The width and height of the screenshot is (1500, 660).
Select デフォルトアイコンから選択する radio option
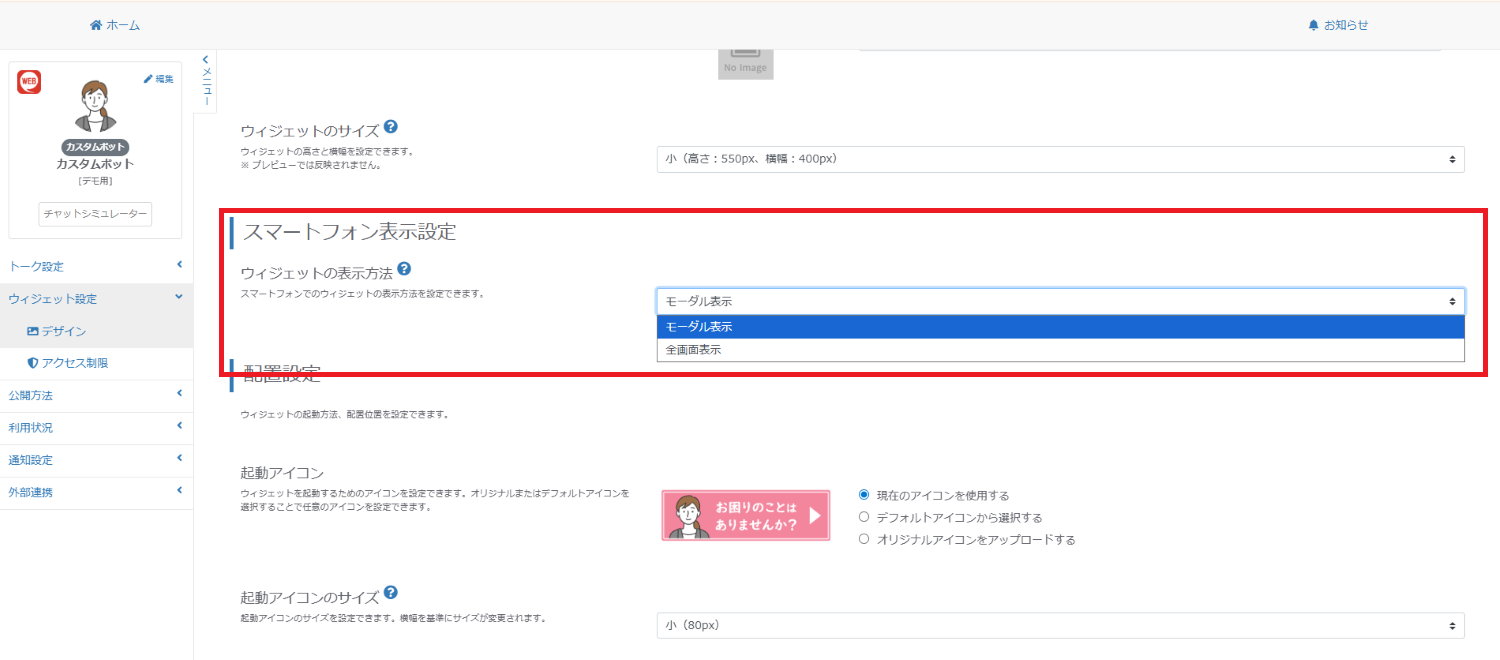coord(864,517)
